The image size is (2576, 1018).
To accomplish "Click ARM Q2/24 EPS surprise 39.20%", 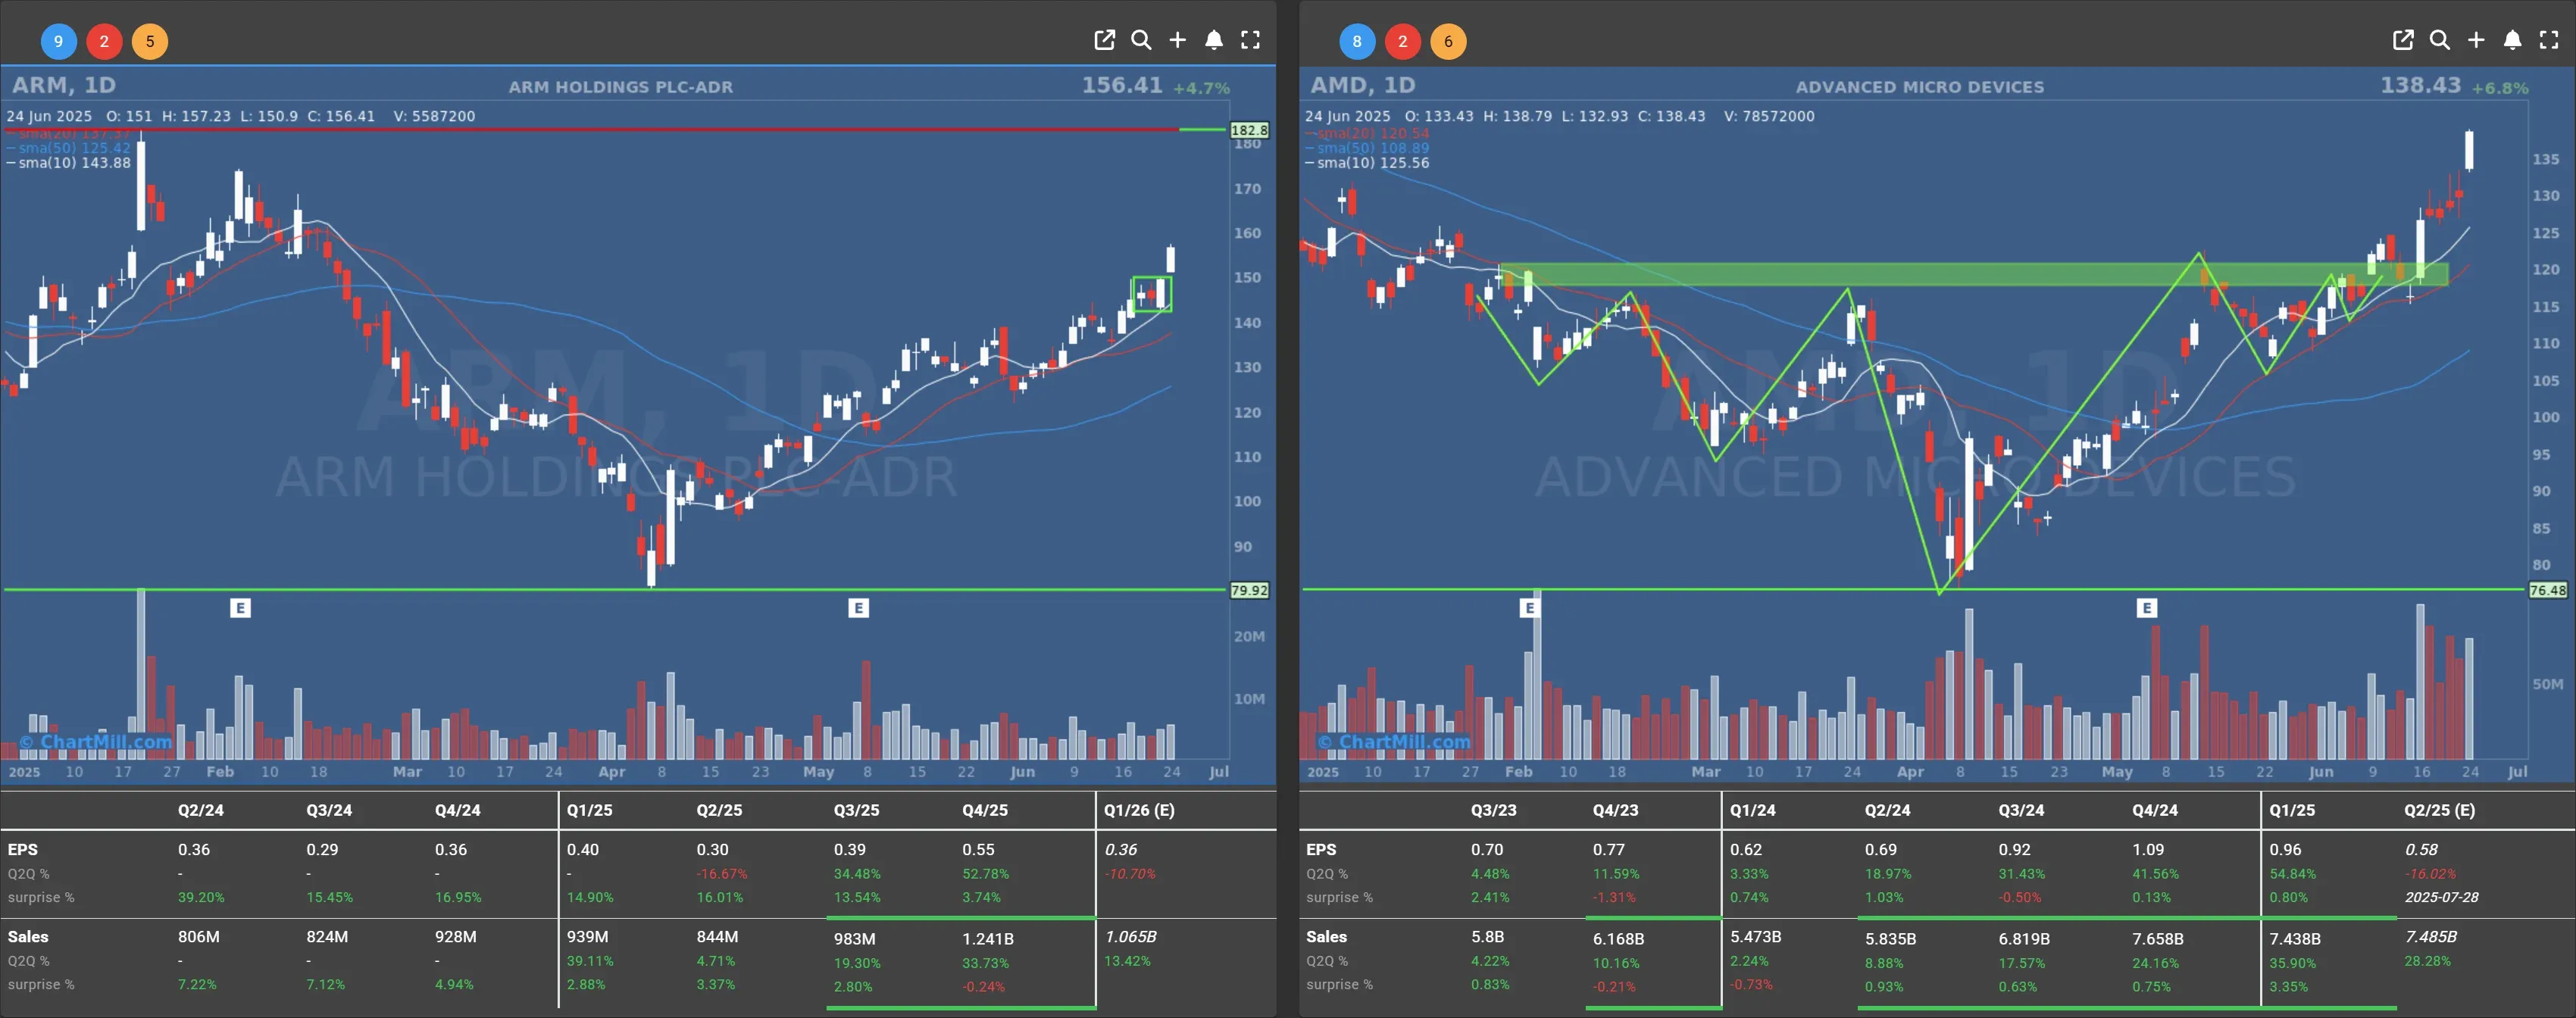I will tap(201, 897).
